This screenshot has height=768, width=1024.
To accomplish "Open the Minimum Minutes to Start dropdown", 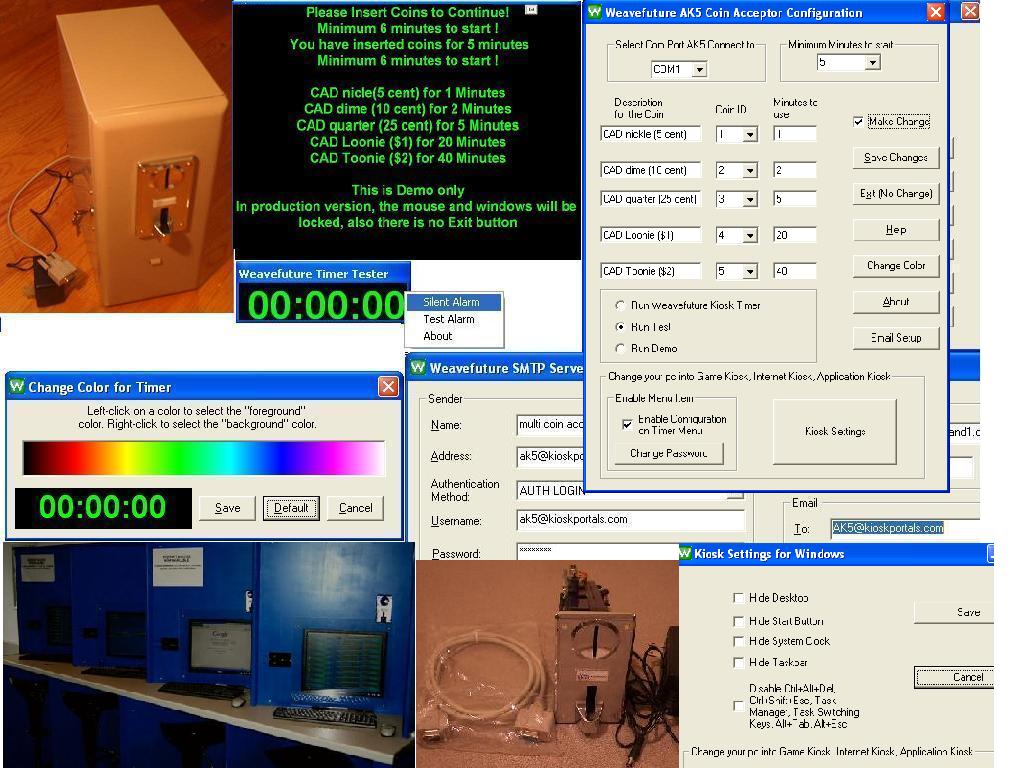I will pyautogui.click(x=871, y=61).
